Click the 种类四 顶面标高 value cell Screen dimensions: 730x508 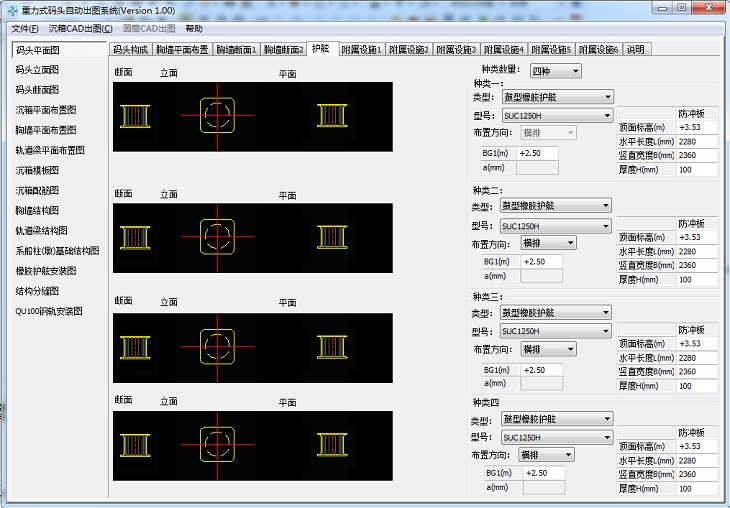tap(697, 446)
